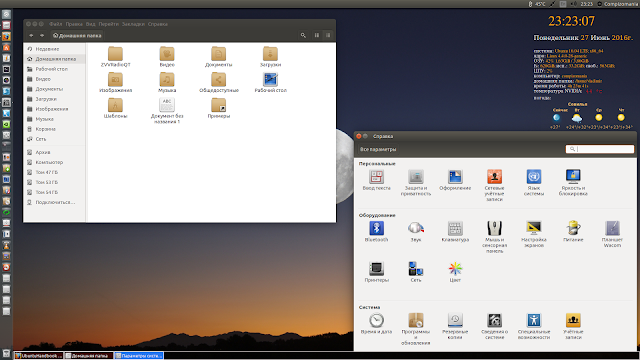Open the Перейти menu in file manager

[109, 24]
